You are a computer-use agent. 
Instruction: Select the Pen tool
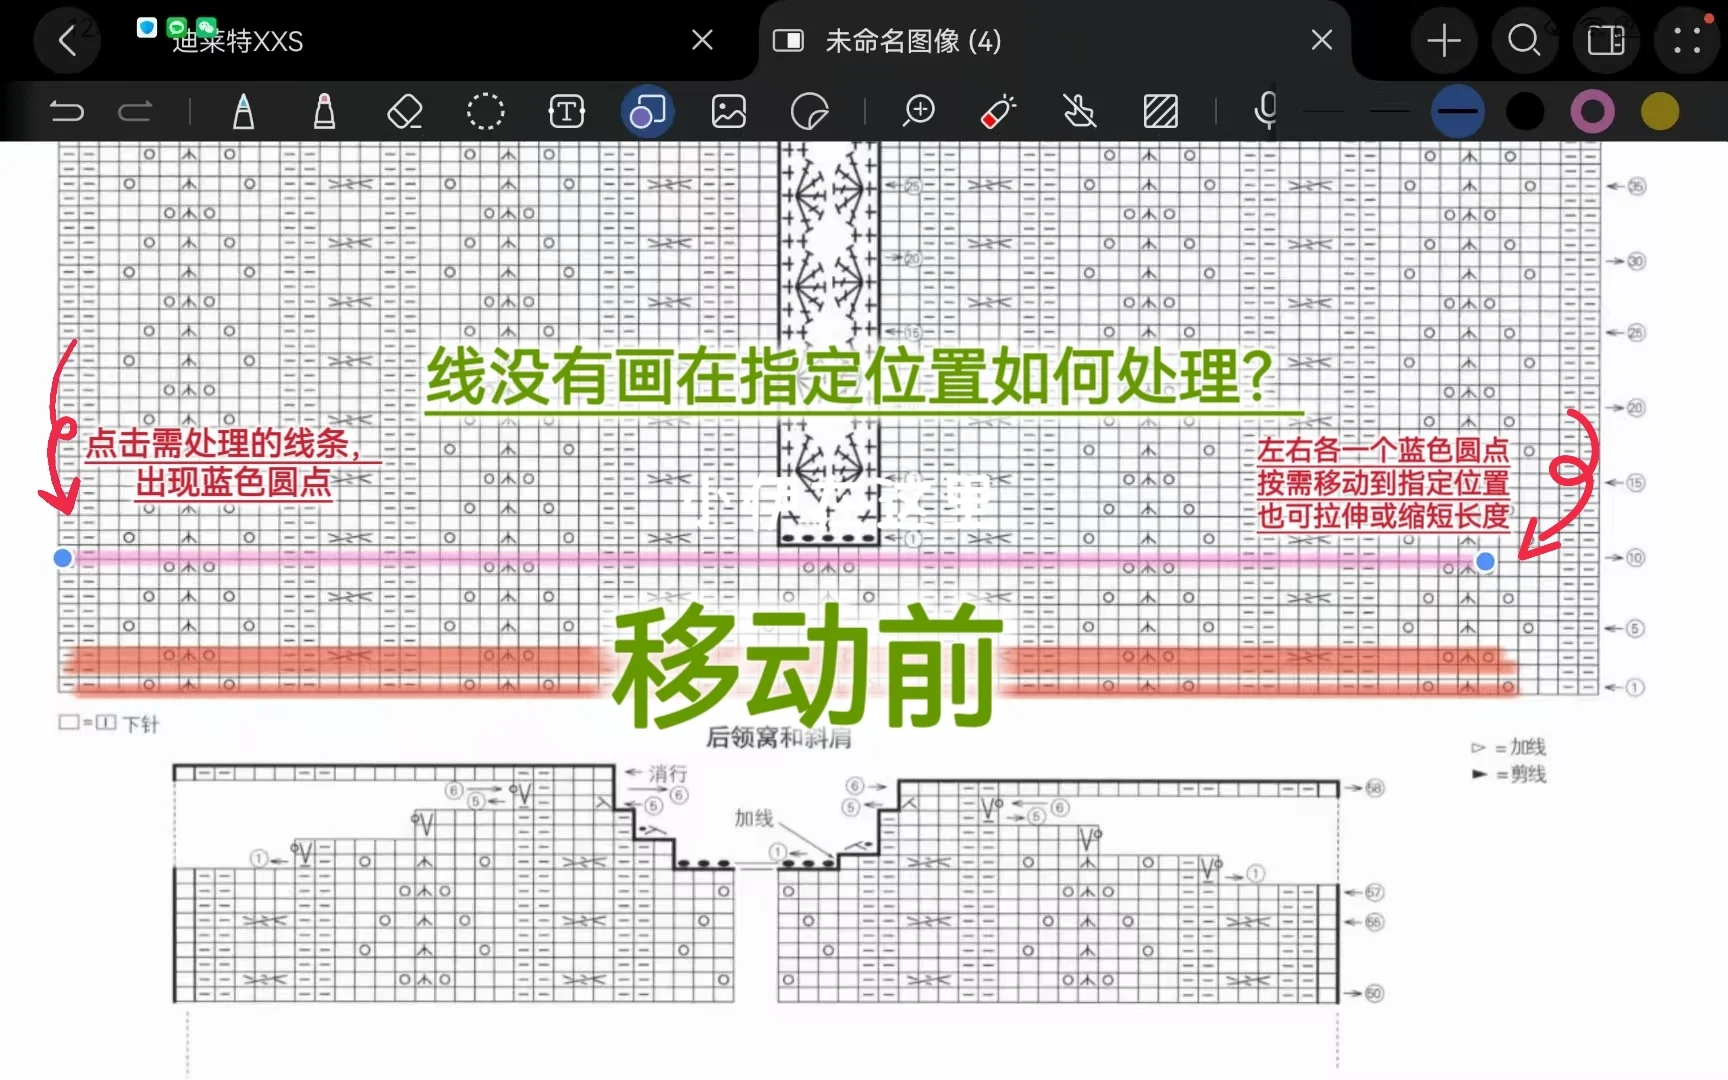click(x=243, y=111)
